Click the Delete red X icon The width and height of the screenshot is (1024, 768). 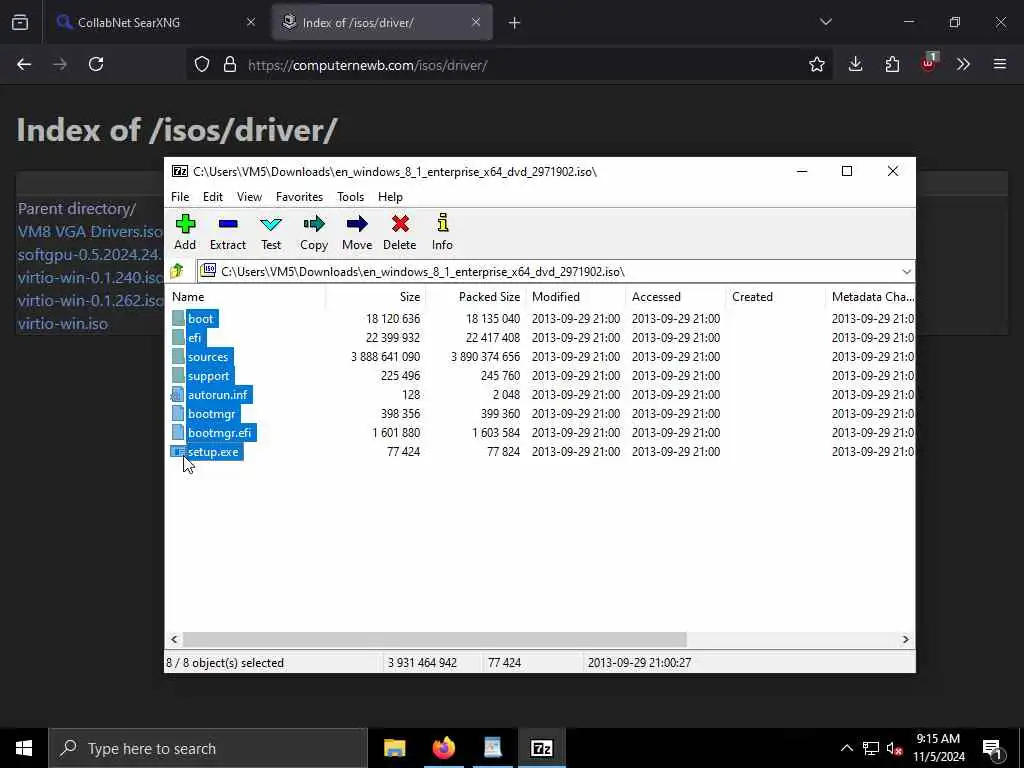click(x=400, y=224)
